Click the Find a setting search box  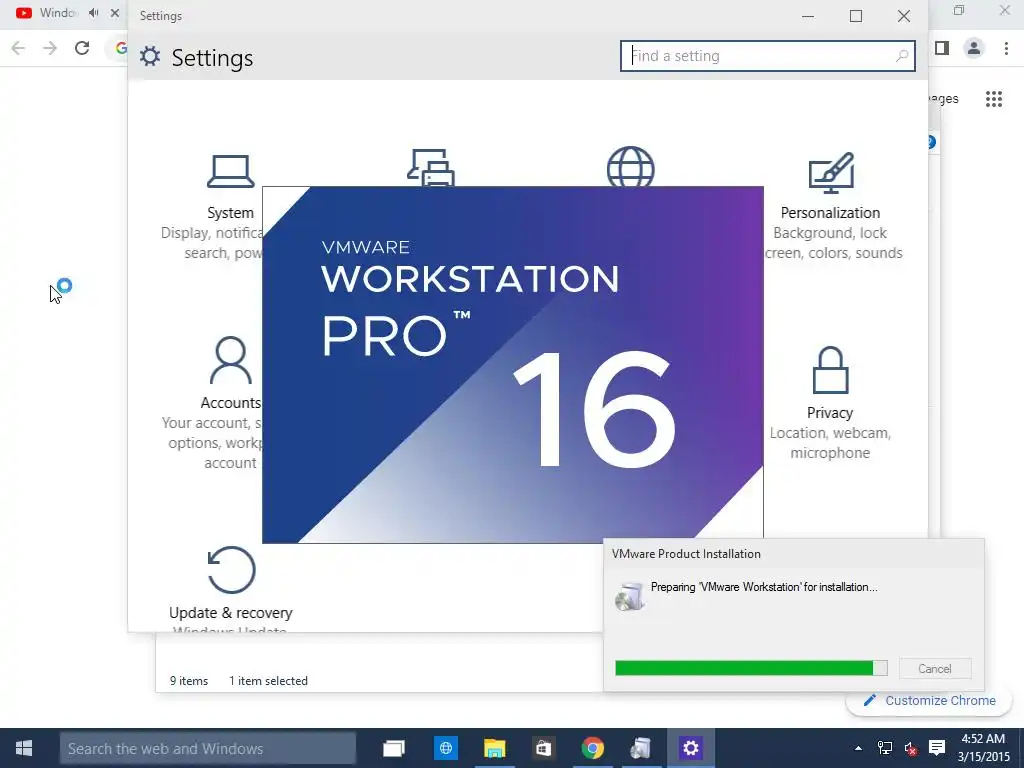(767, 56)
